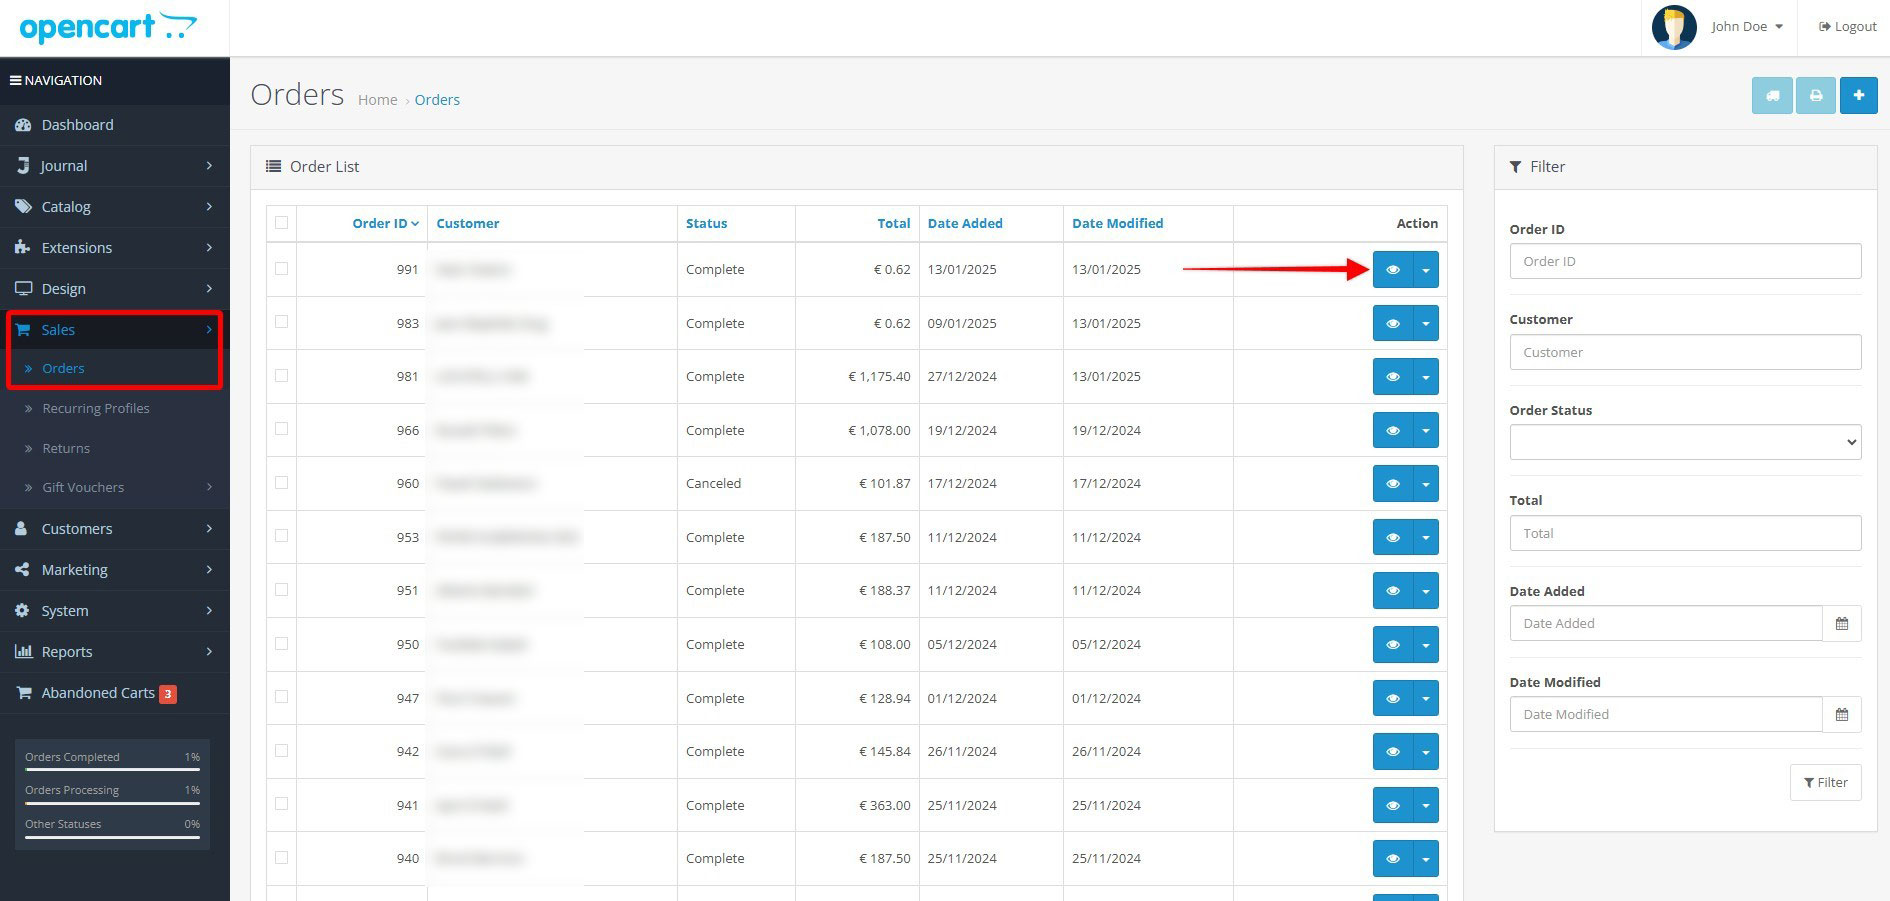The width and height of the screenshot is (1890, 901).
Task: Select the checkbox for order 981
Action: click(281, 376)
